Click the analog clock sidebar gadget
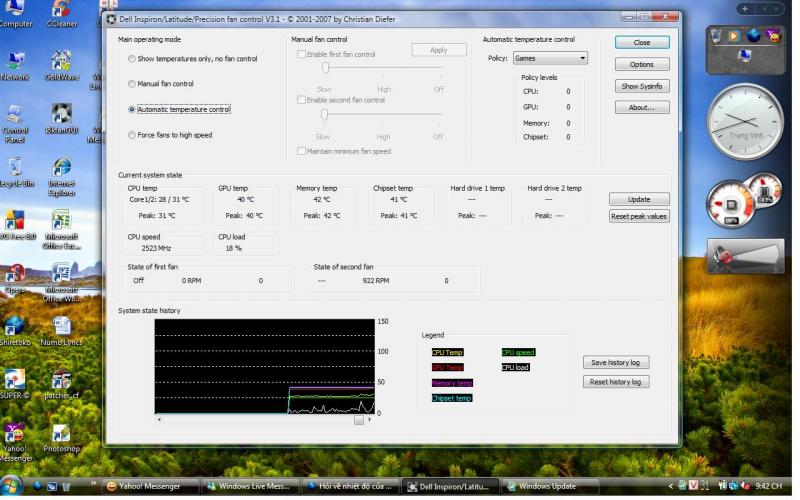Viewport: 800px width, 500px height. point(744,122)
